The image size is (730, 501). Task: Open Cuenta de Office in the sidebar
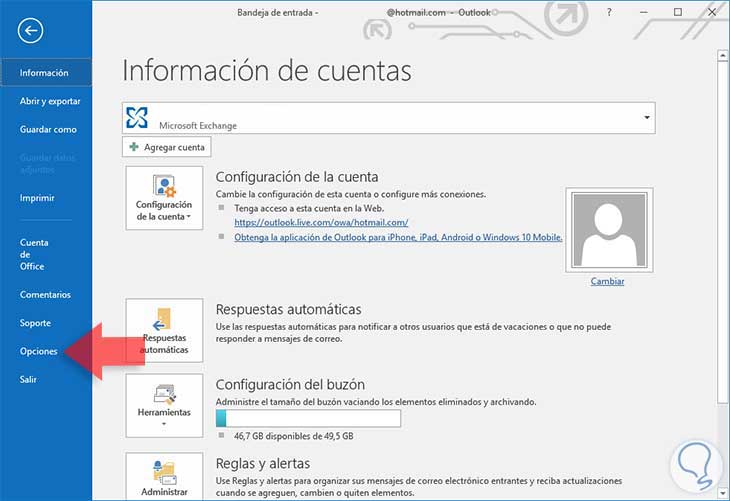coord(34,254)
